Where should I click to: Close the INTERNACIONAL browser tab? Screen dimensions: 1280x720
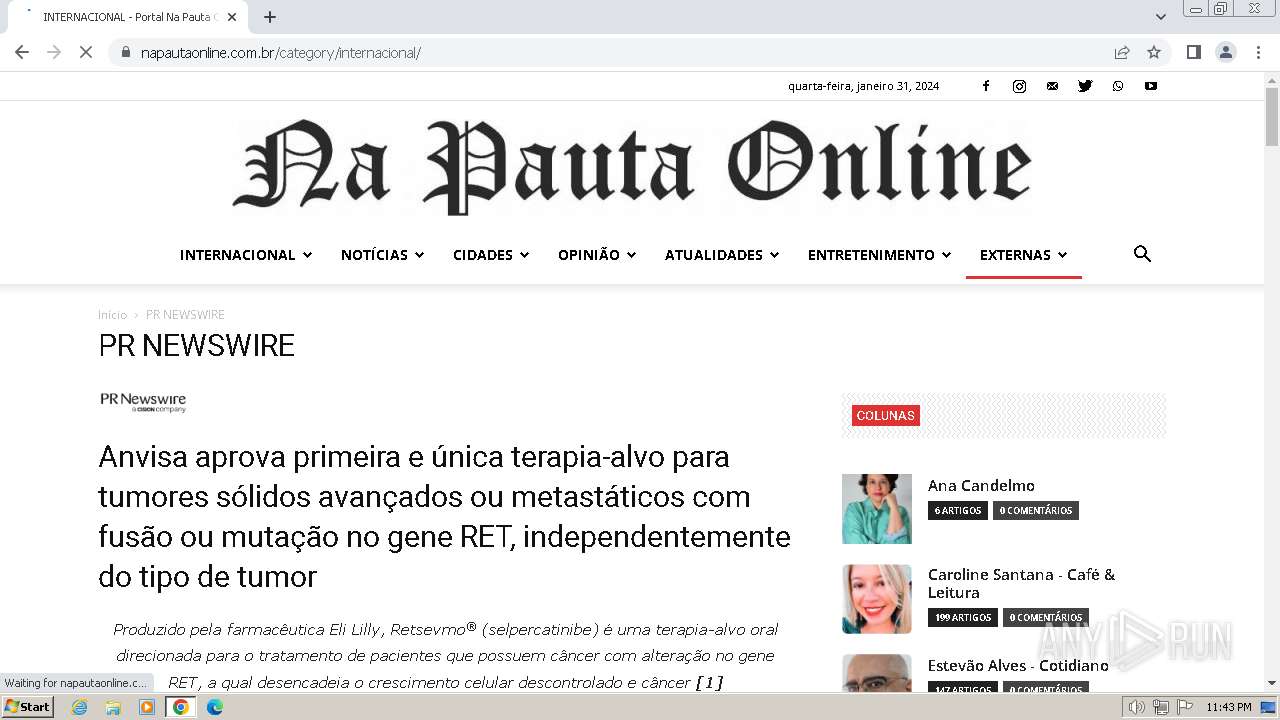[x=233, y=17]
